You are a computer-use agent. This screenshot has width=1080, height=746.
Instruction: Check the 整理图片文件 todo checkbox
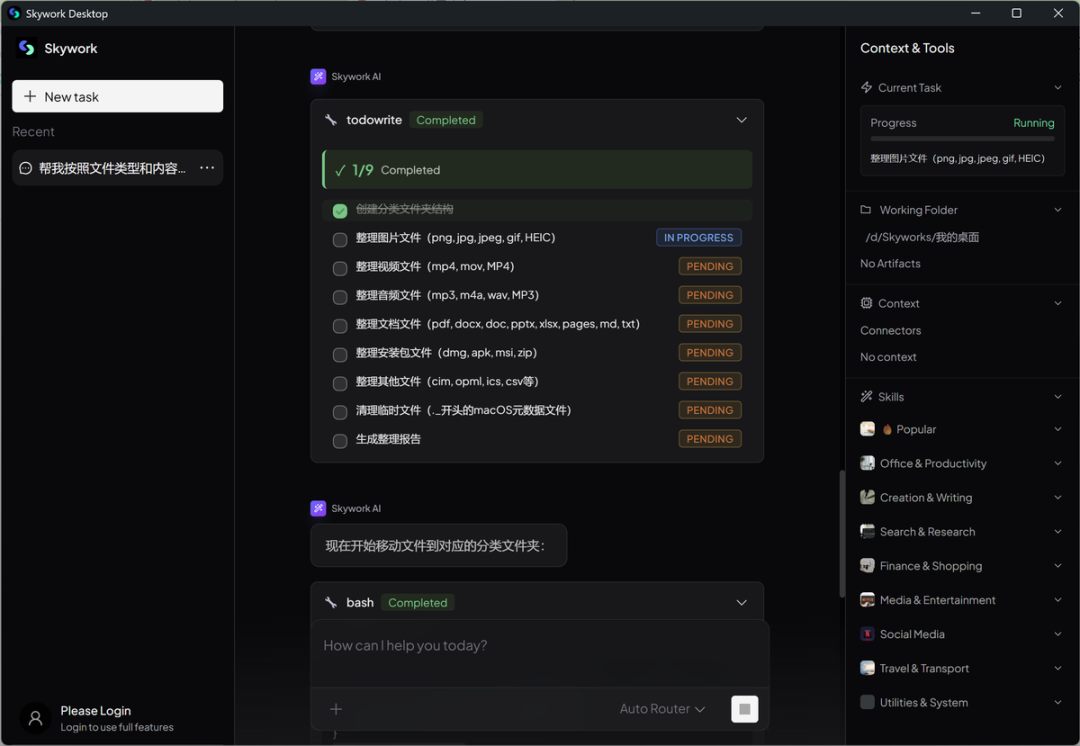340,240
